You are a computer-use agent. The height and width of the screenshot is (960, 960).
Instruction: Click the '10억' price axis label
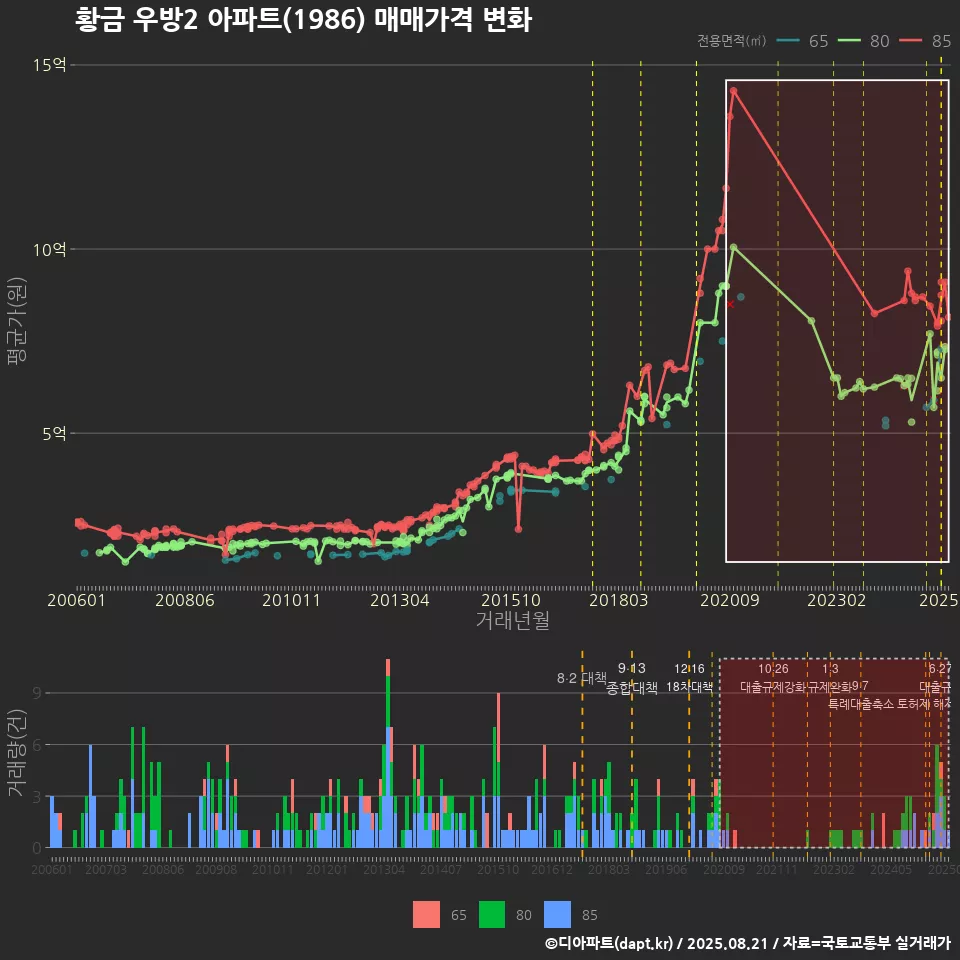[50, 249]
